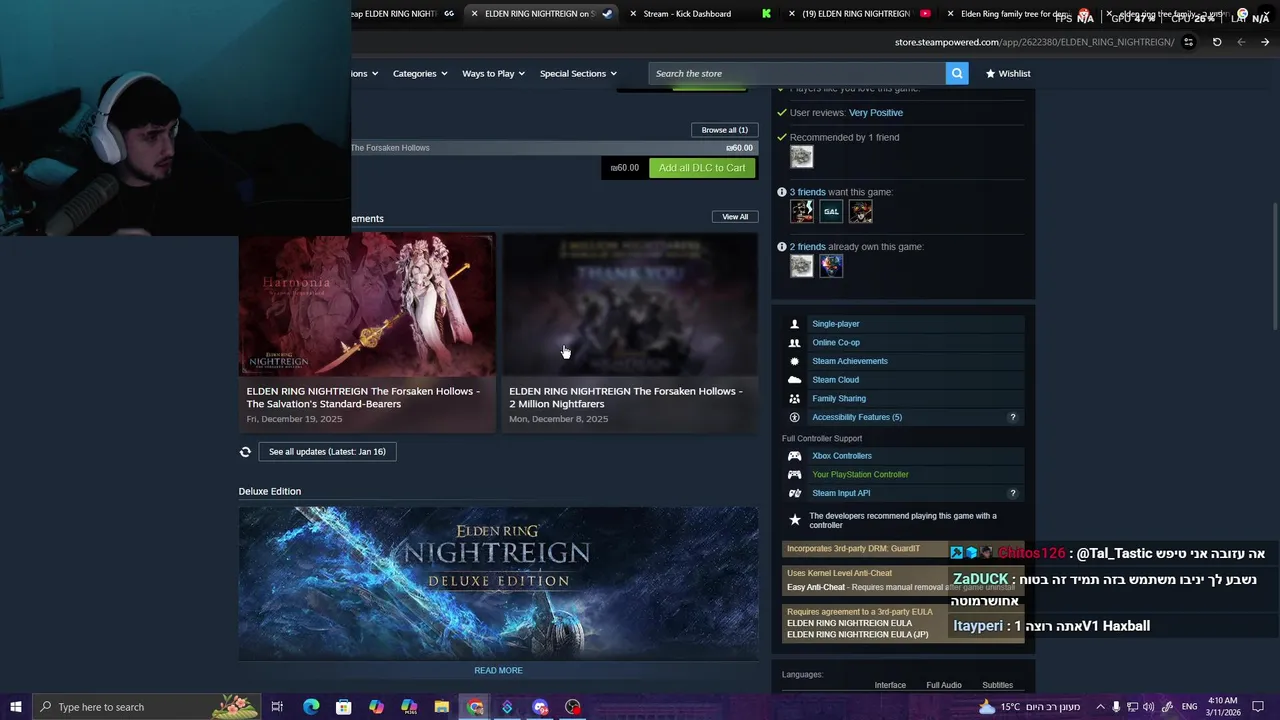The image size is (1280, 720).
Task: Open File Explorer from the taskbar
Action: [x=441, y=707]
